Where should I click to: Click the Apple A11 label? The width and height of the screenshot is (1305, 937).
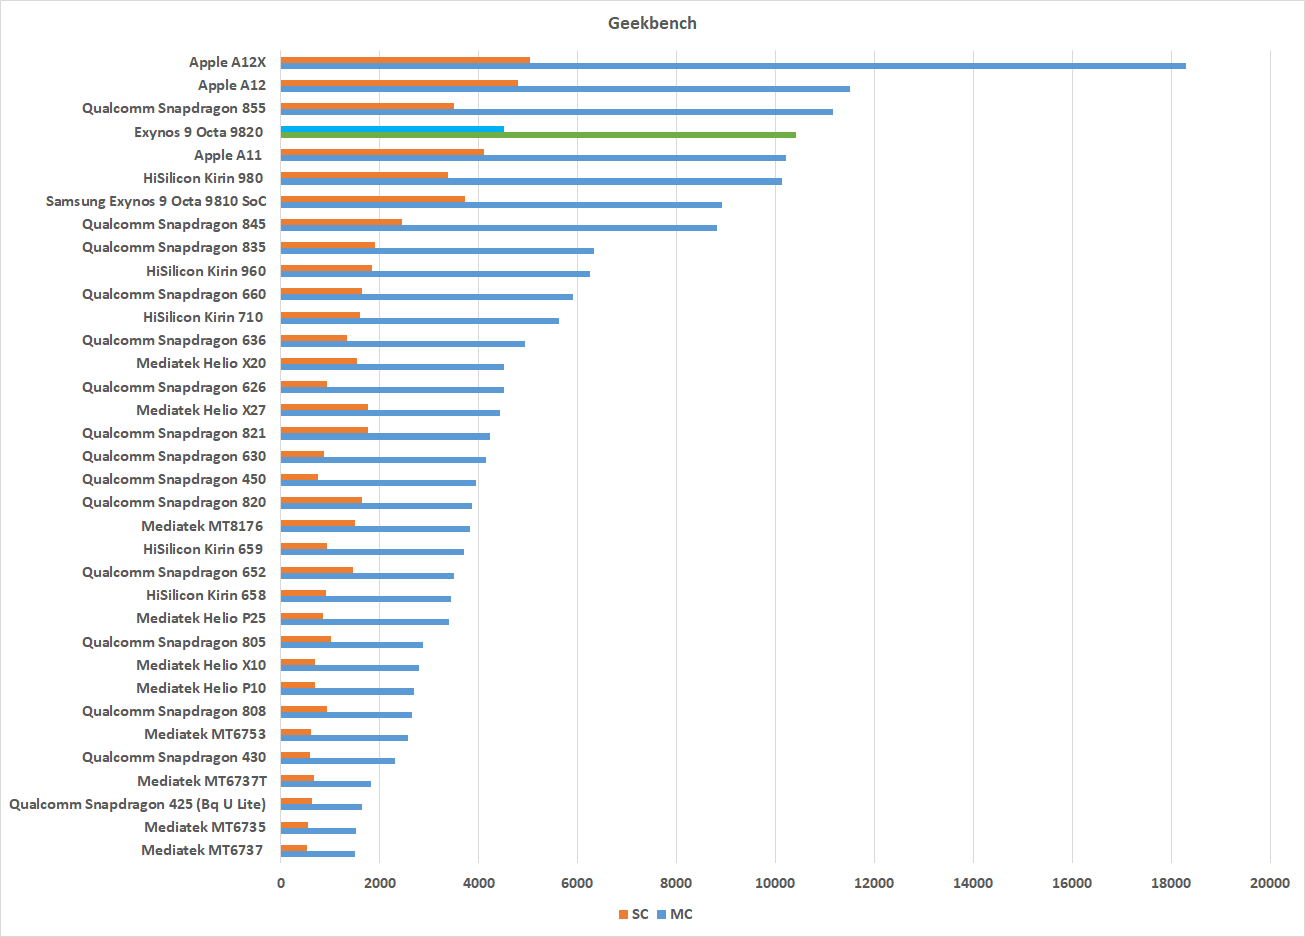pyautogui.click(x=228, y=155)
